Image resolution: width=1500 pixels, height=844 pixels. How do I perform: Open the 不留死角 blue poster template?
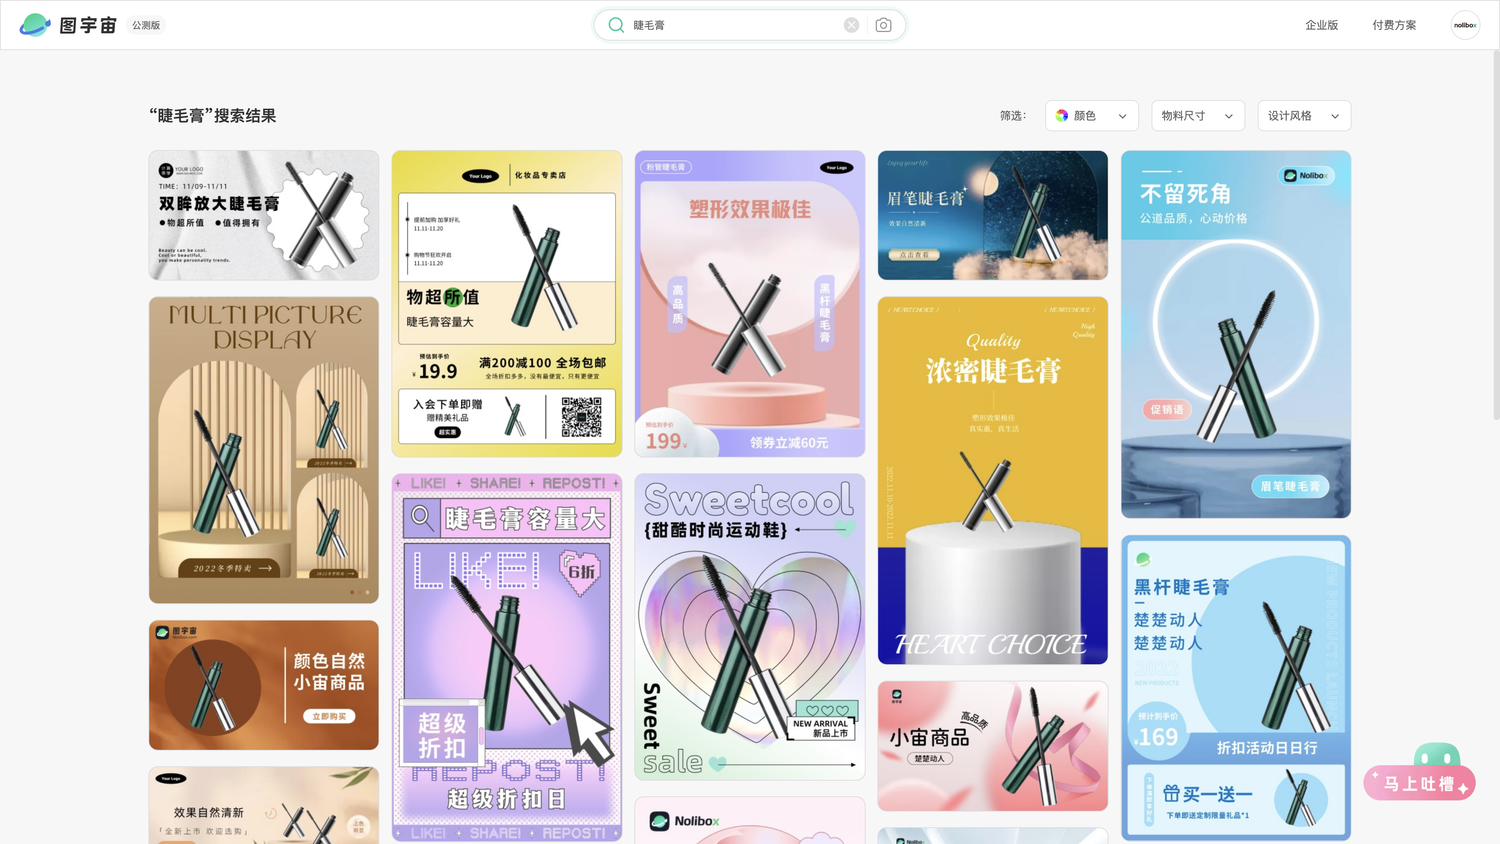[1236, 334]
